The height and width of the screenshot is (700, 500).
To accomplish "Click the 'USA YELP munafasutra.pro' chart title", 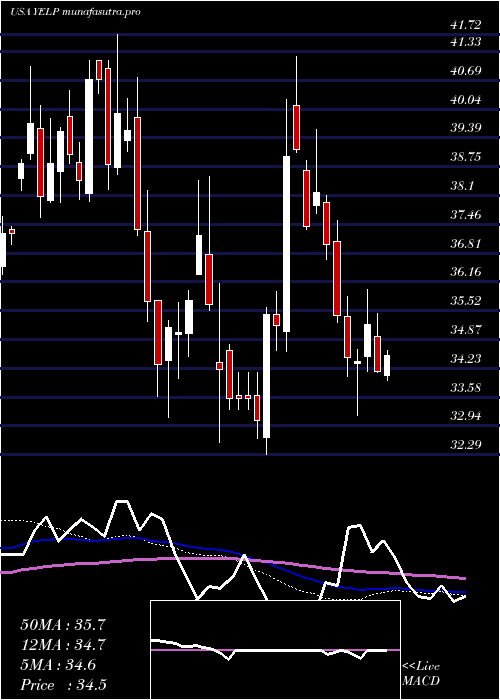I will [x=75, y=12].
